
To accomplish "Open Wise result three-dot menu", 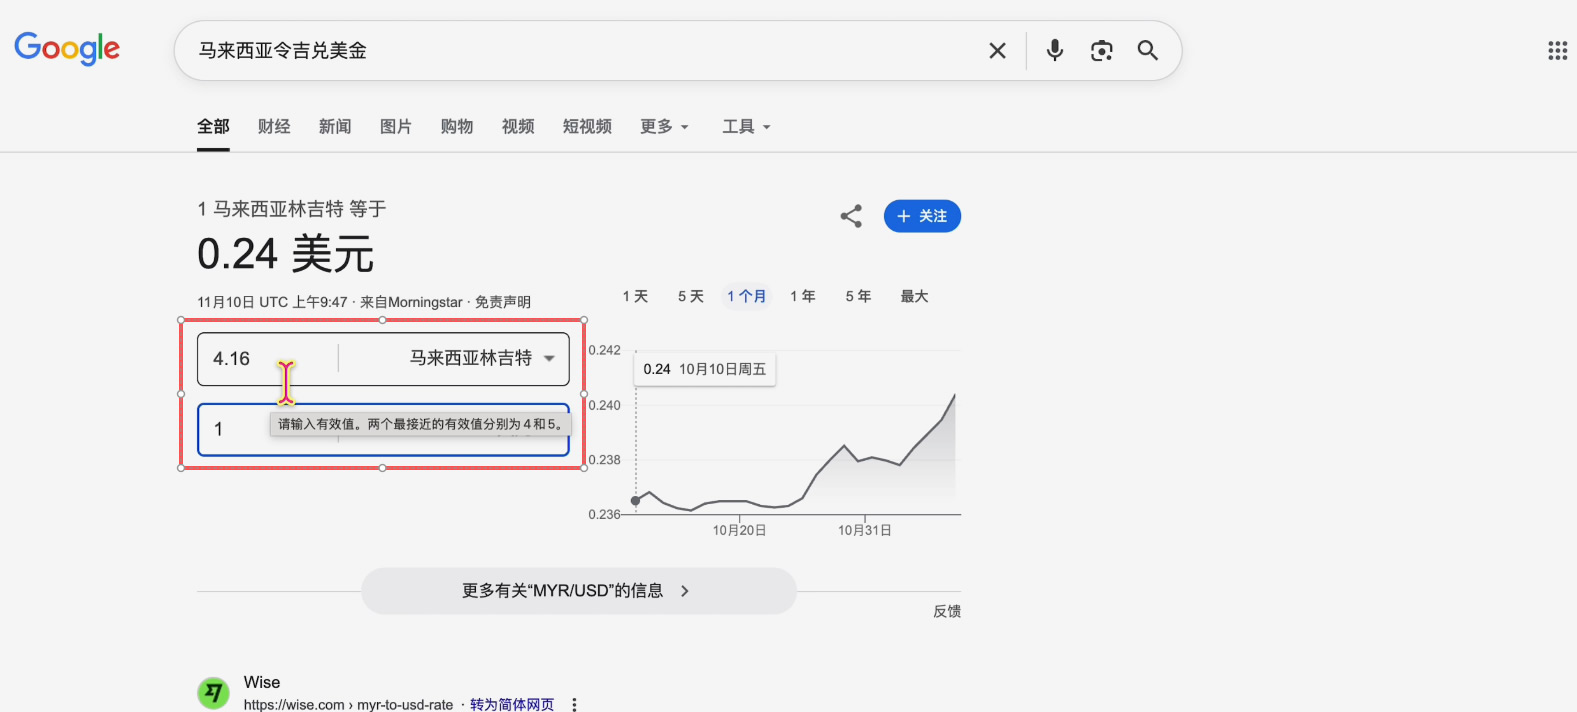I will pos(574,705).
